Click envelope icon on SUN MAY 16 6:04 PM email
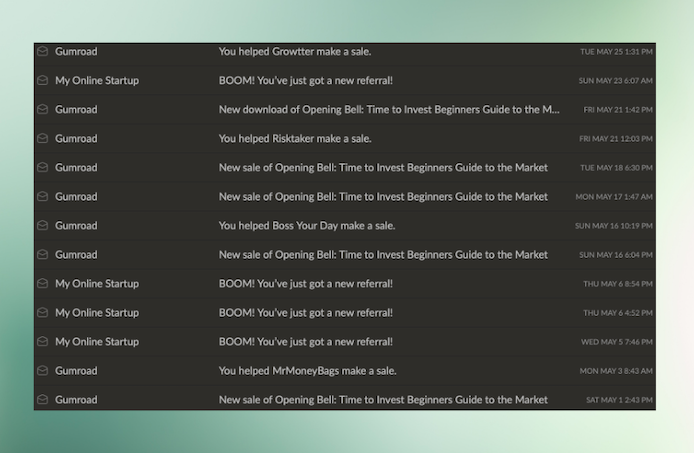The width and height of the screenshot is (694, 453). pos(42,254)
